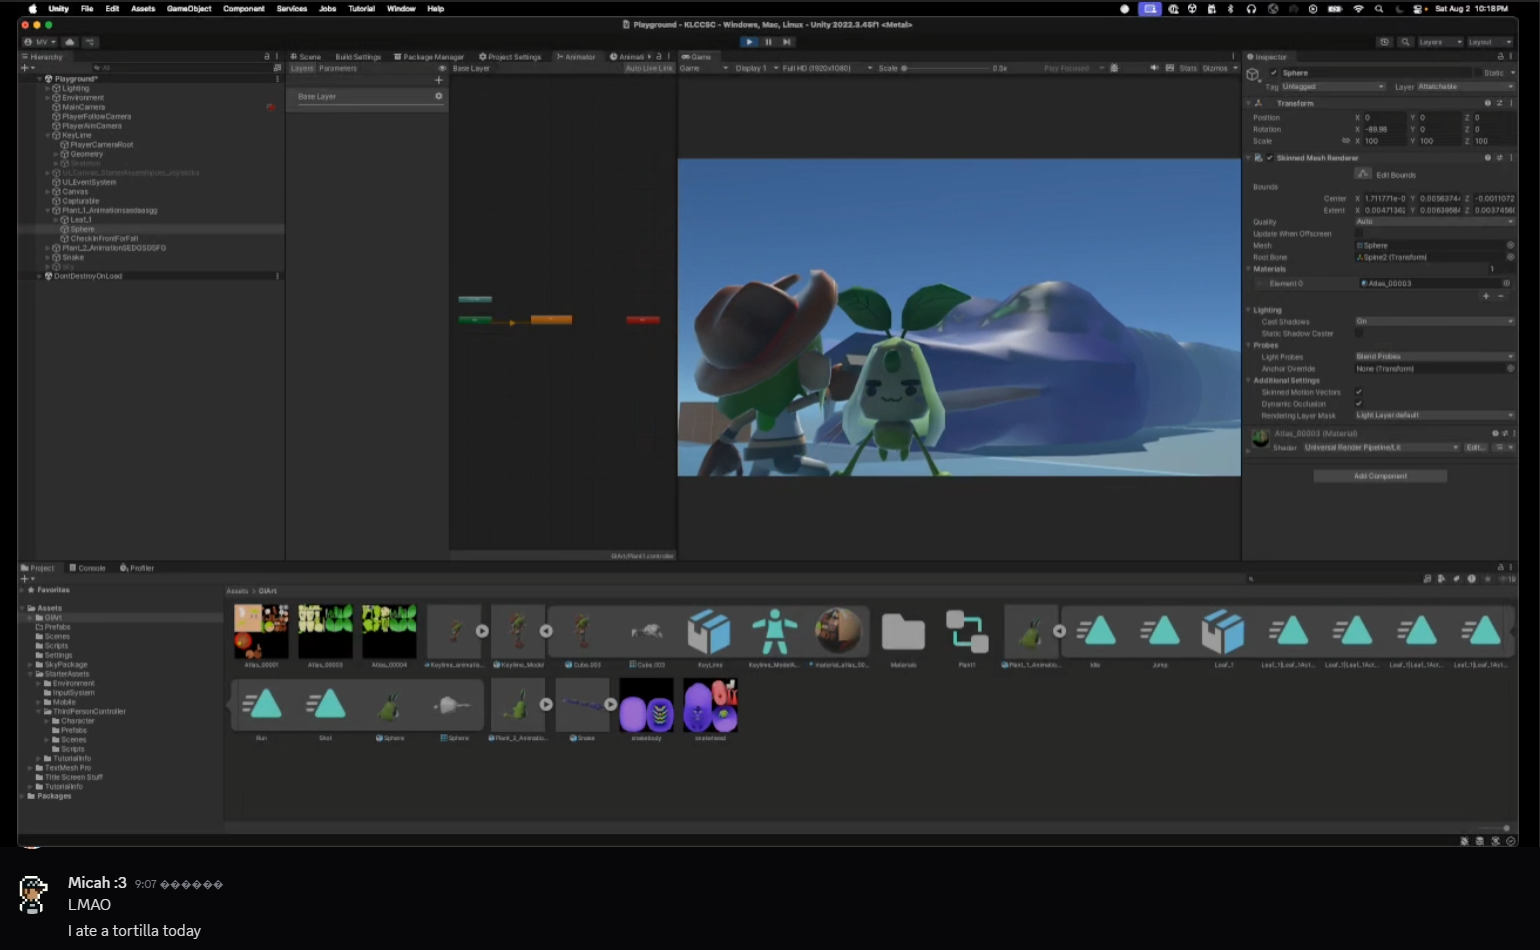Image resolution: width=1540 pixels, height=950 pixels.
Task: Click the Add Component button
Action: (x=1380, y=476)
